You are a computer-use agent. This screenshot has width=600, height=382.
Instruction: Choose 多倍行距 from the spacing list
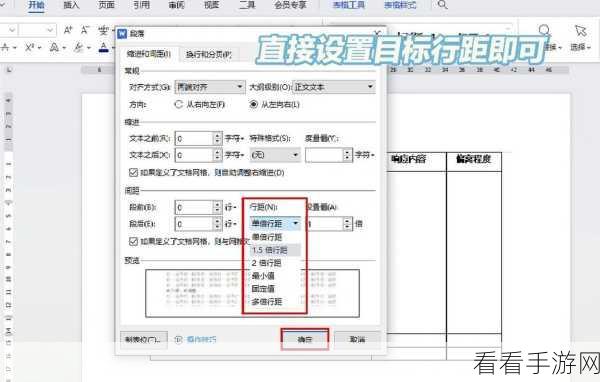pos(275,302)
